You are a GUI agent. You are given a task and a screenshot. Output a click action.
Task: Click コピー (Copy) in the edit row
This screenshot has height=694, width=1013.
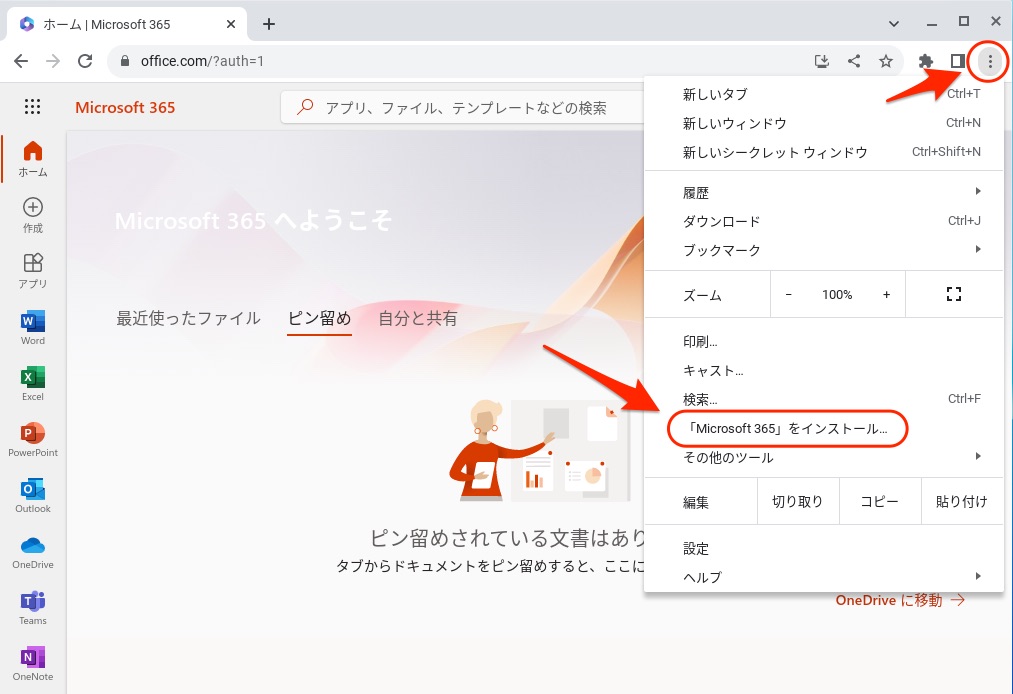tap(879, 501)
